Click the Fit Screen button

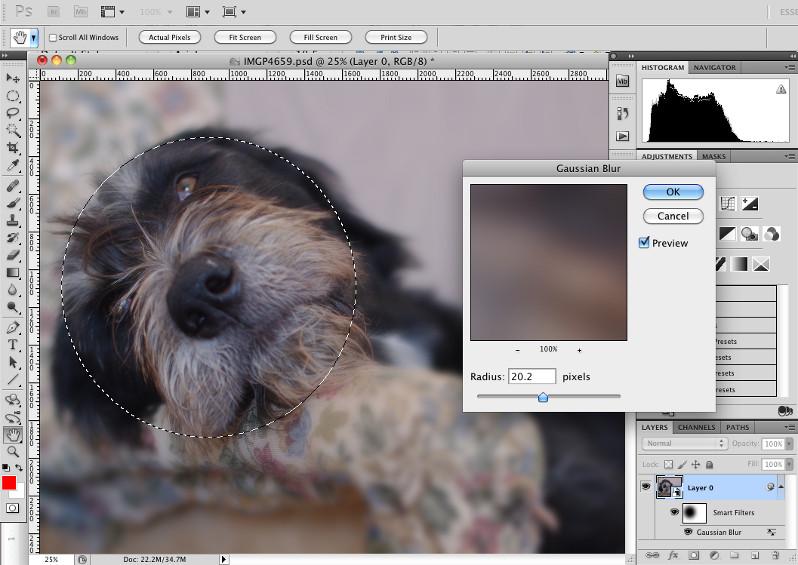(244, 37)
